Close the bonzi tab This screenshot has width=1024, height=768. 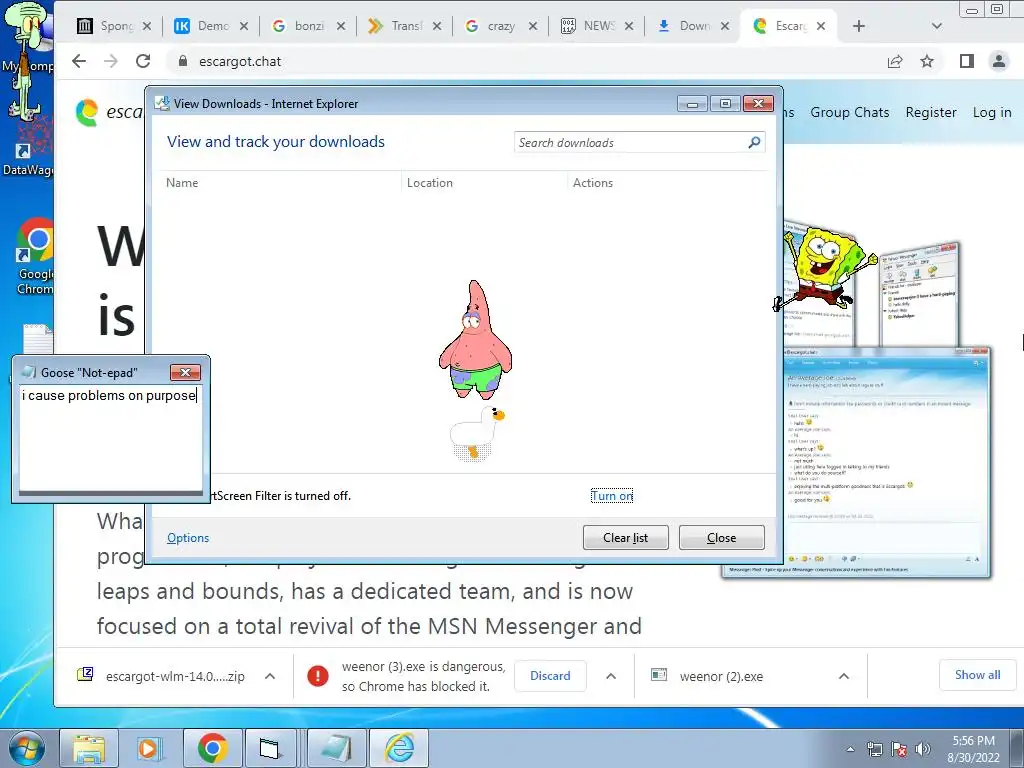point(340,26)
